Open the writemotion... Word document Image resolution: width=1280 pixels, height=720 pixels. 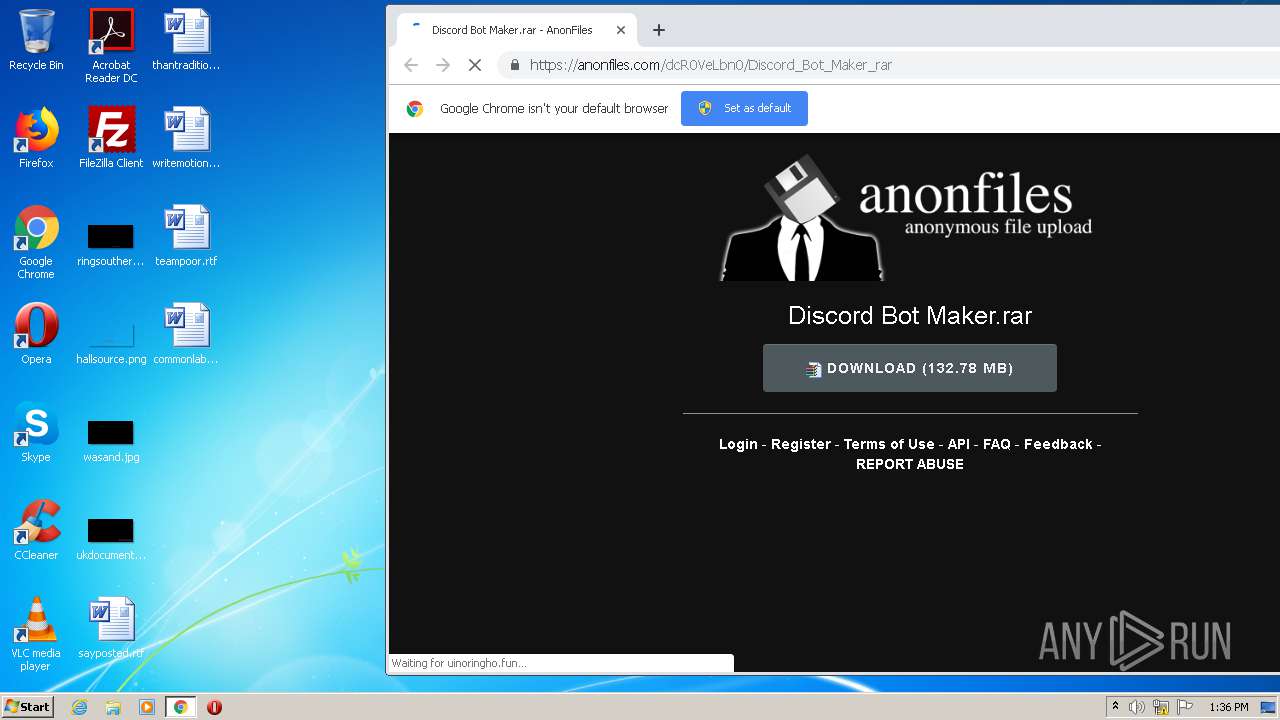(x=186, y=138)
